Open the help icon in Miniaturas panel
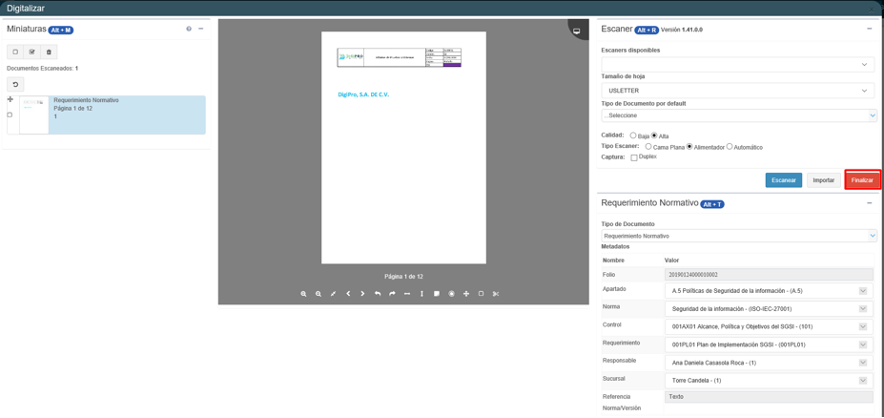The image size is (884, 418). (188, 29)
